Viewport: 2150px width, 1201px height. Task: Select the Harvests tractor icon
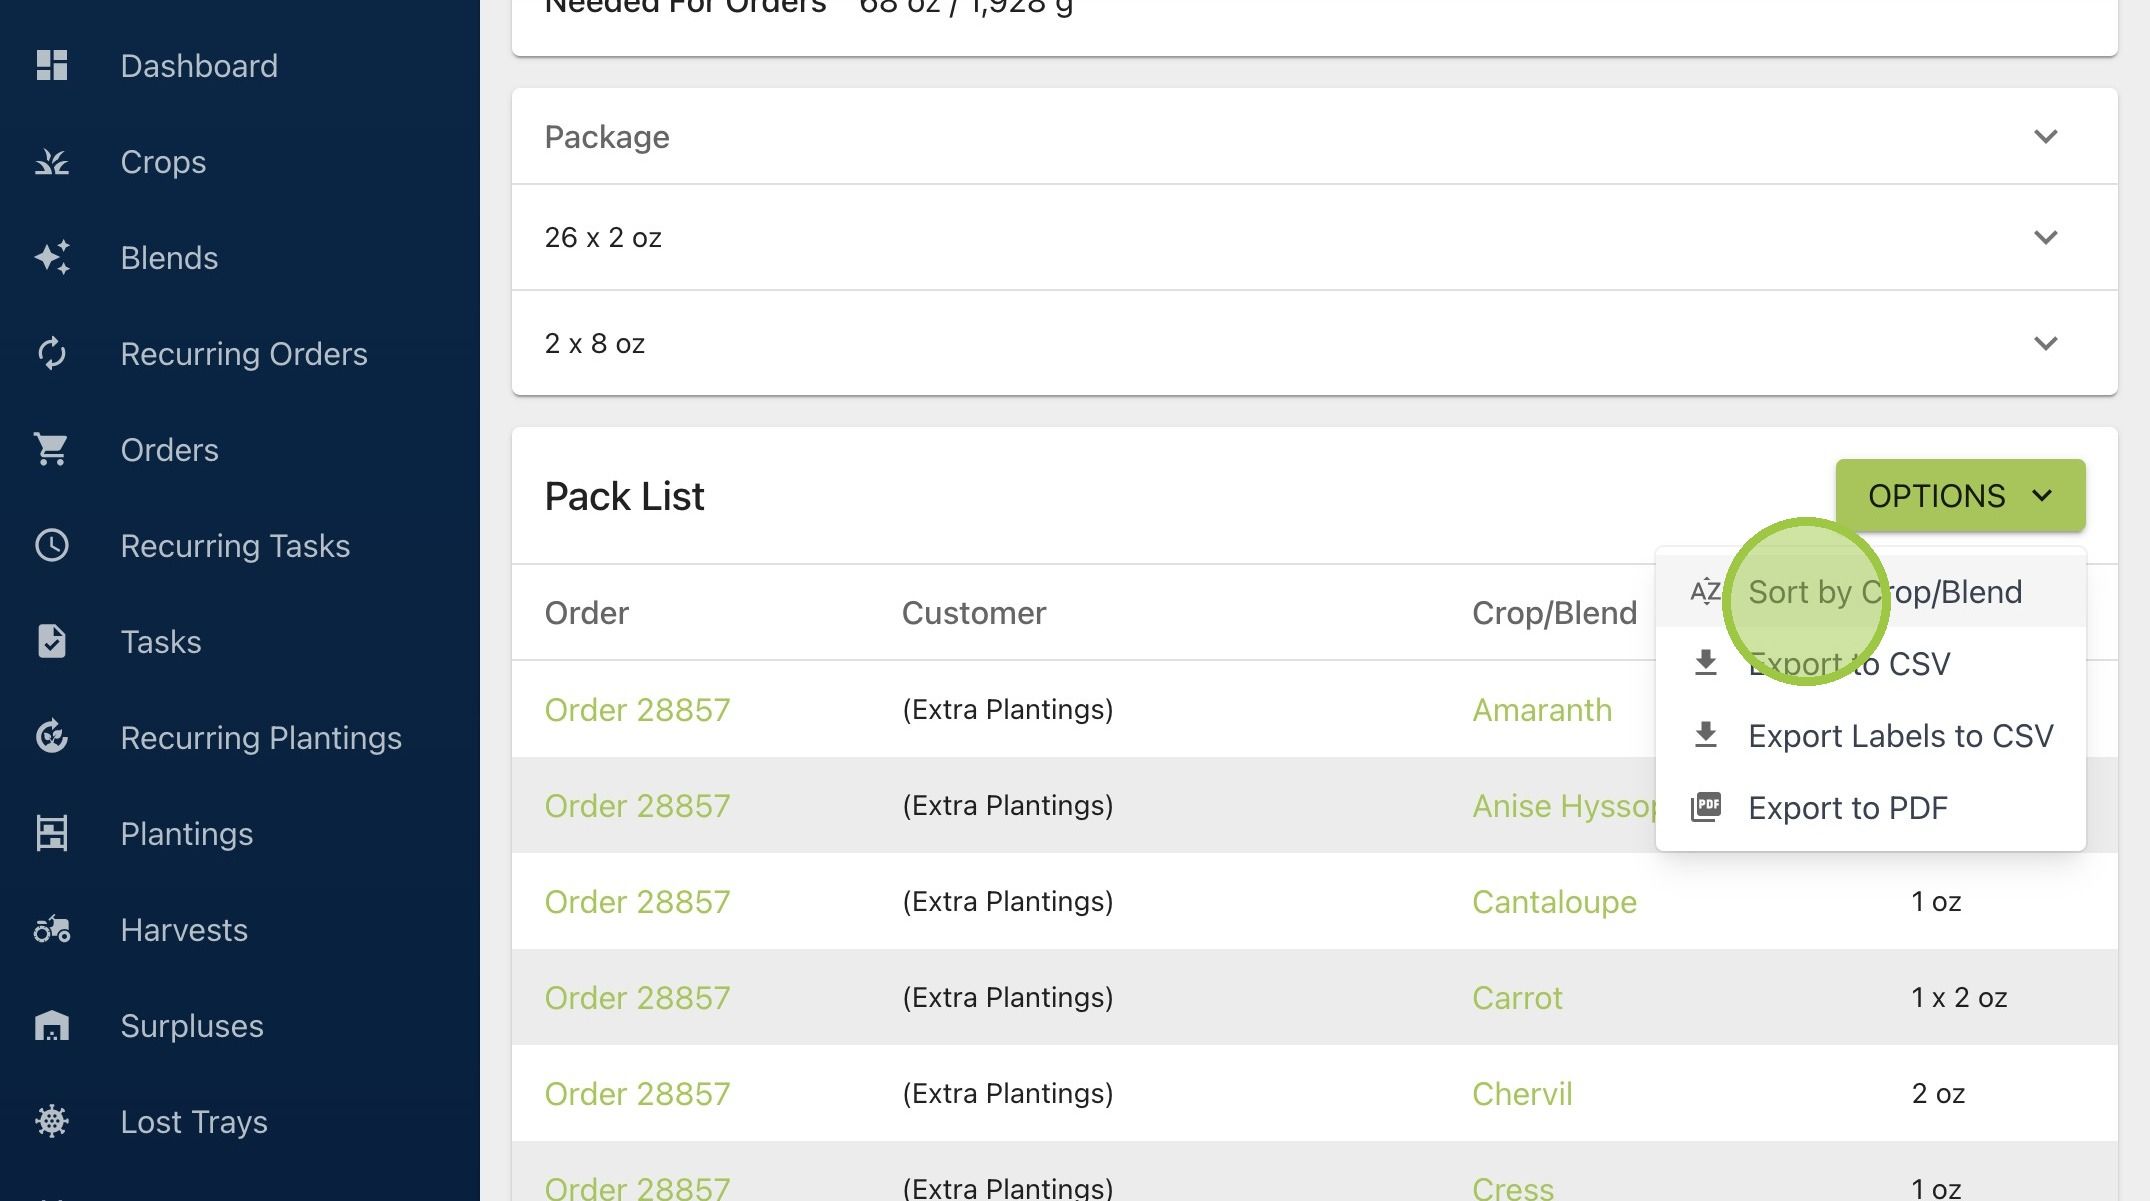pos(52,930)
